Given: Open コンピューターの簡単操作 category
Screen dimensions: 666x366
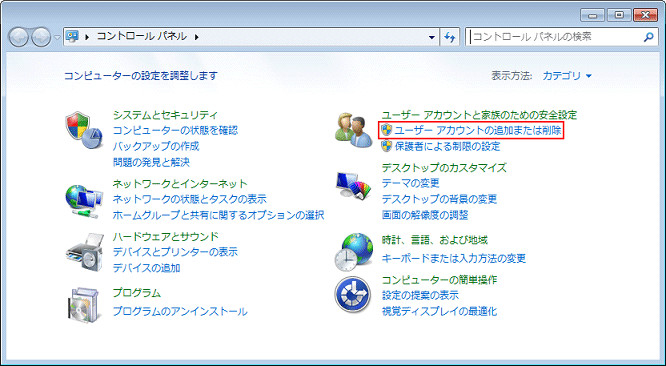Looking at the screenshot, I should pyautogui.click(x=439, y=280).
